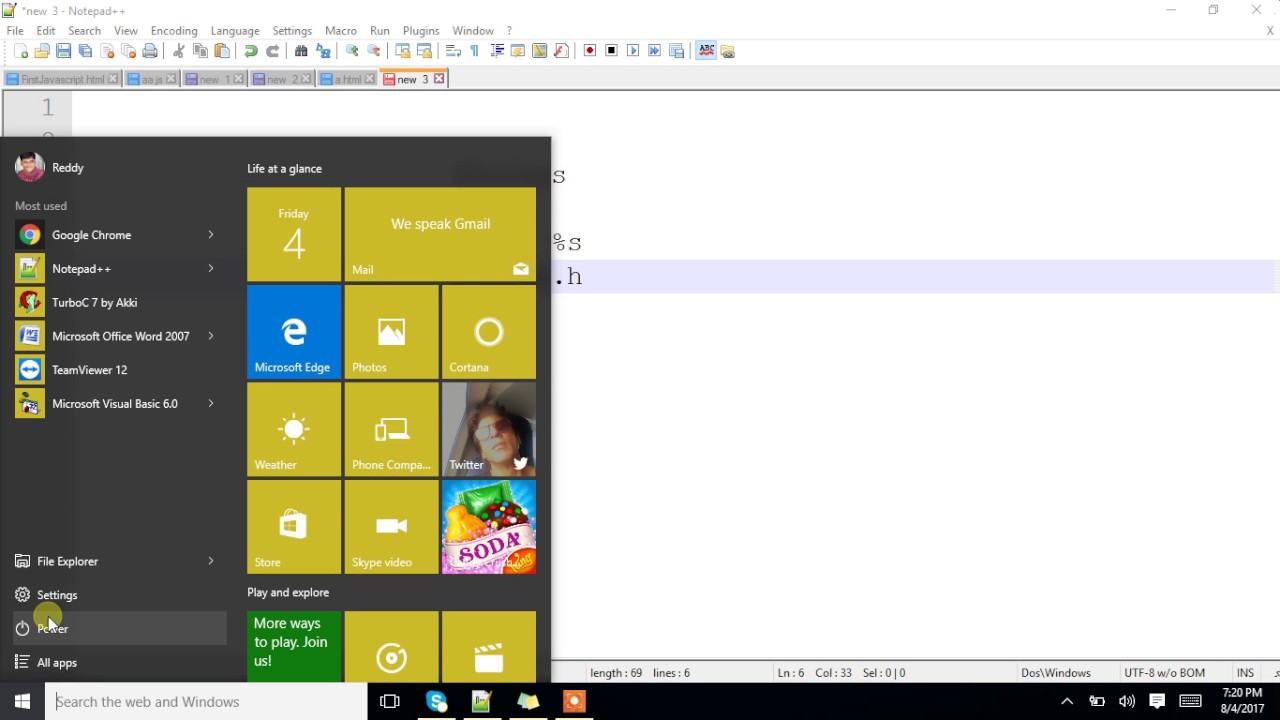The height and width of the screenshot is (720, 1280).
Task: Switch to the aa.js tab
Action: click(152, 79)
